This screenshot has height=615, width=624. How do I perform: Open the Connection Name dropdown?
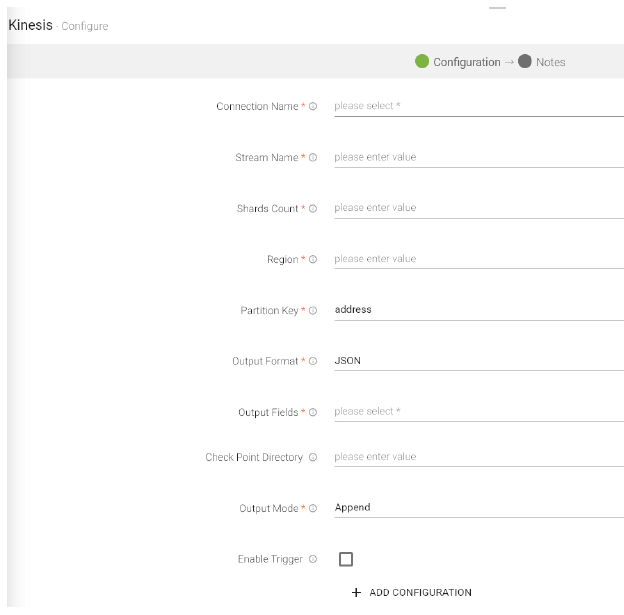click(x=478, y=106)
